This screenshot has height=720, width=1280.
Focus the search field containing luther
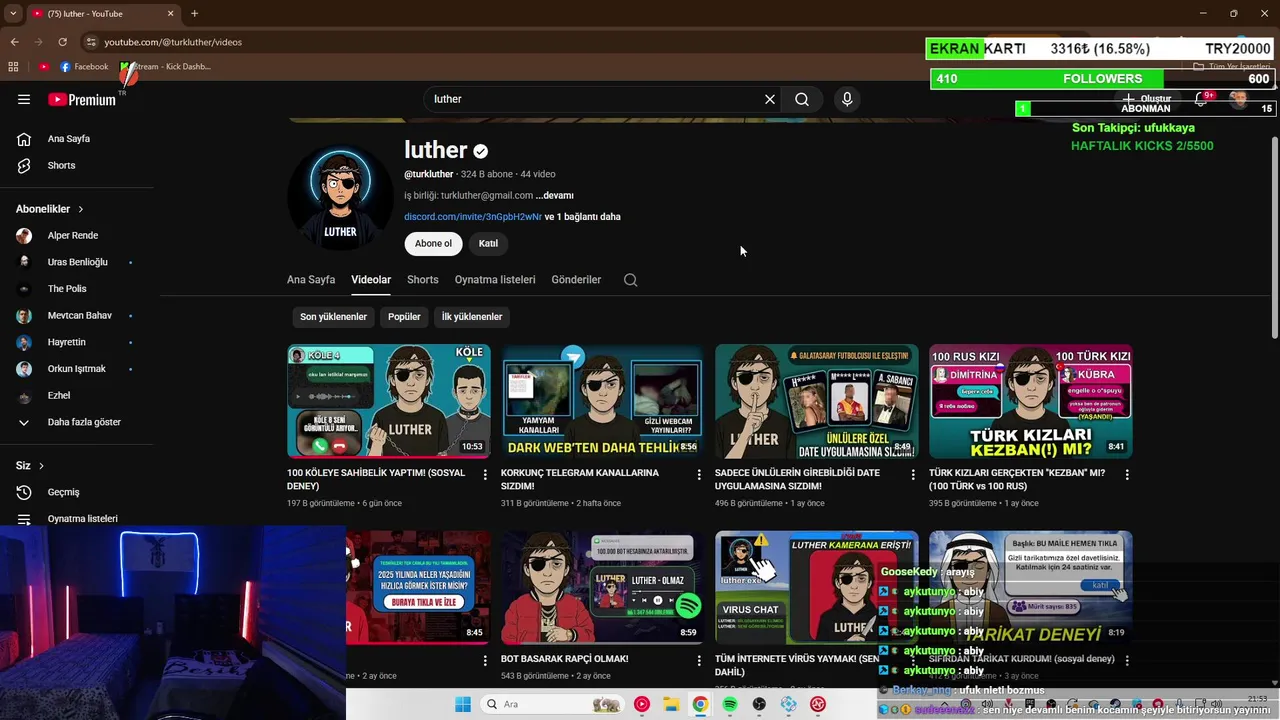(x=595, y=99)
